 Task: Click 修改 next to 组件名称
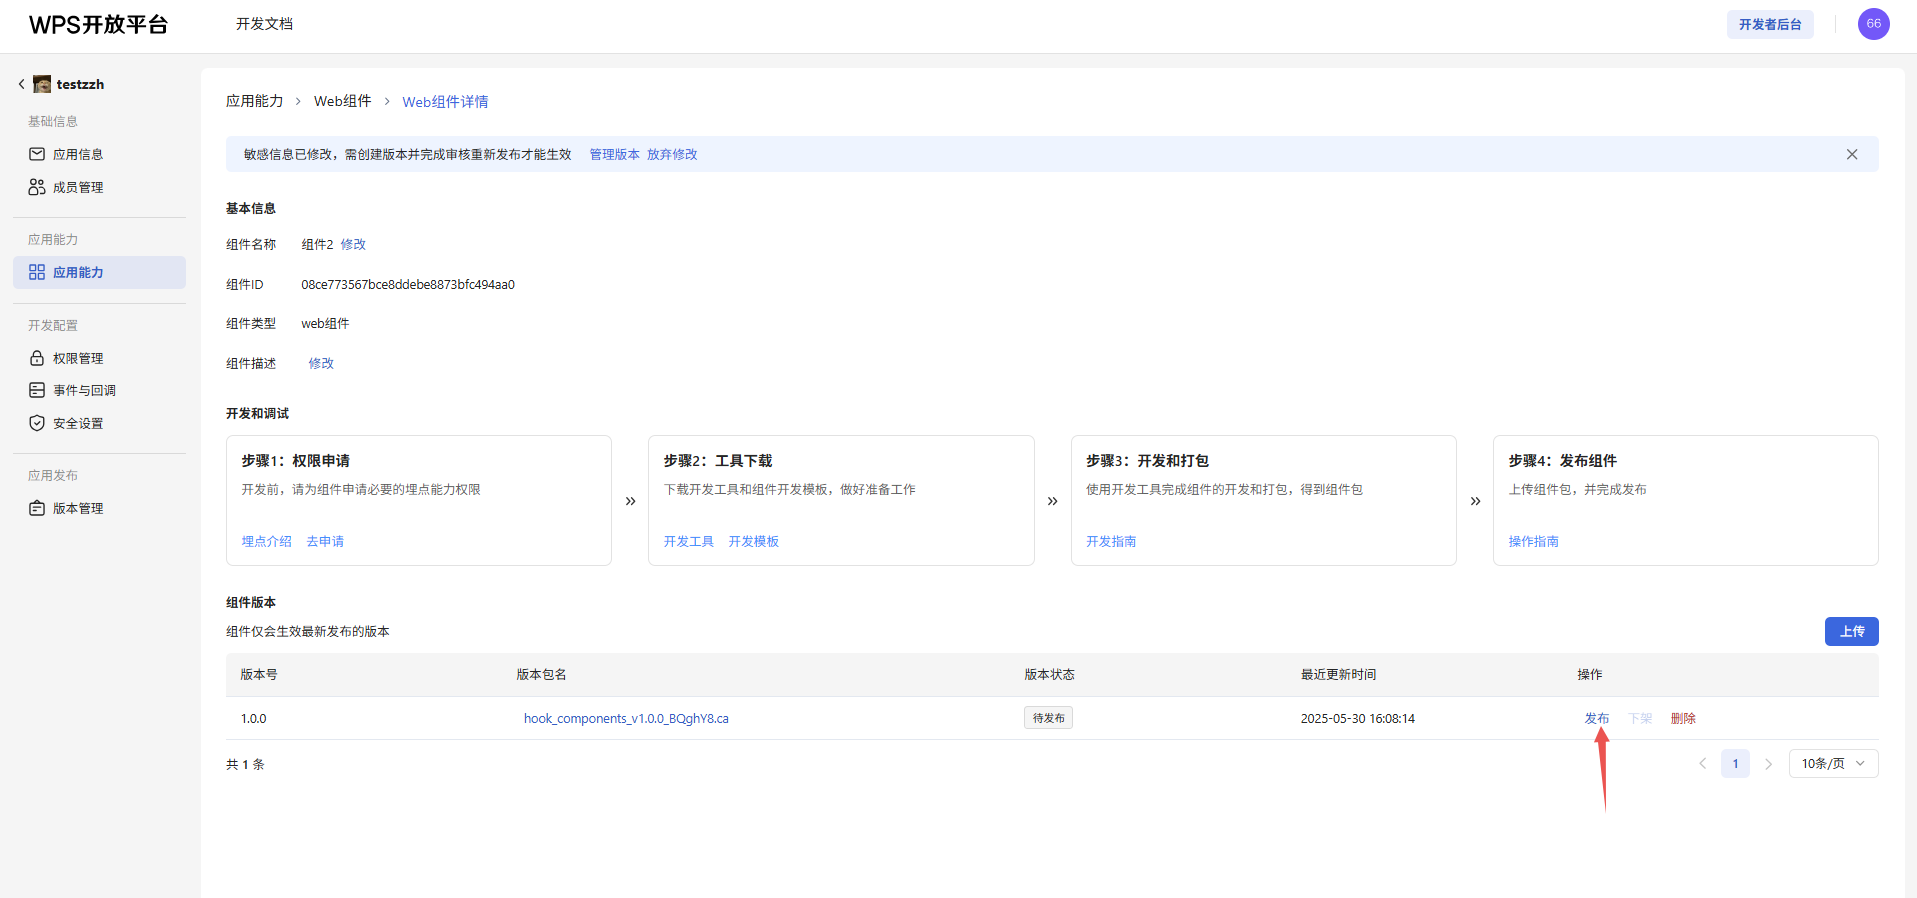point(353,244)
